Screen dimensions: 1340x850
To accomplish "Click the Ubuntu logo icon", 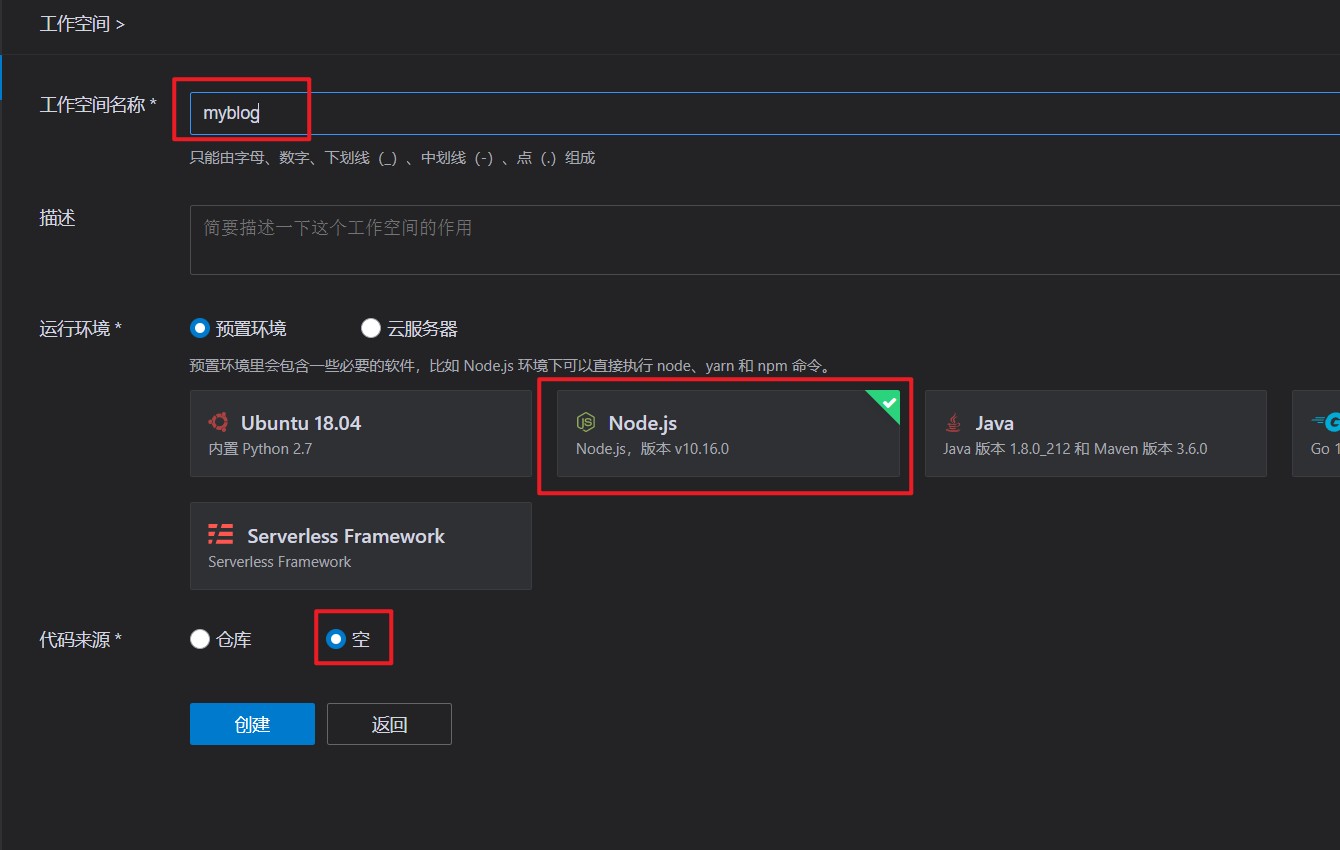I will [218, 422].
